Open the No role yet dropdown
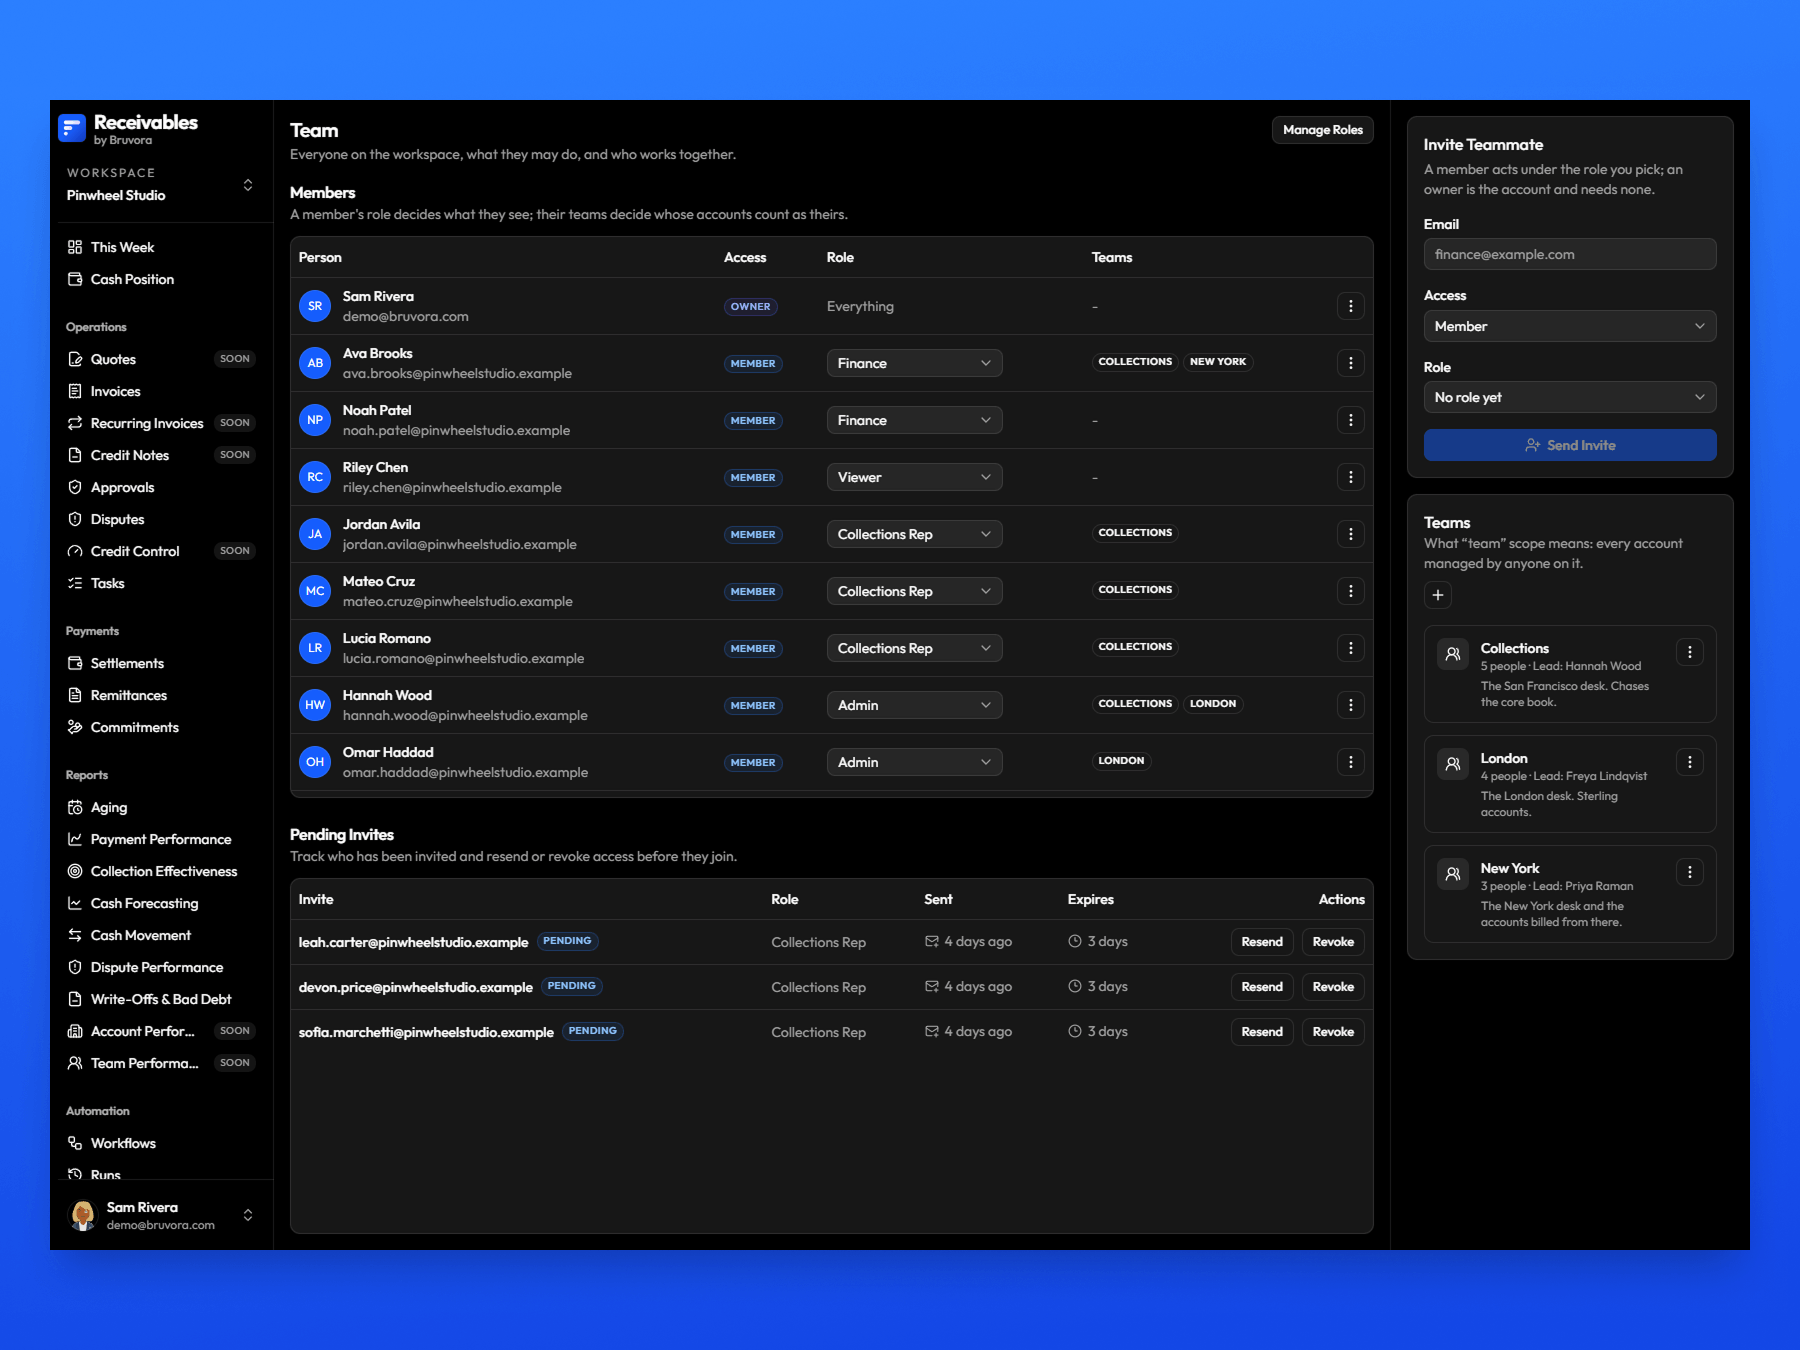The width and height of the screenshot is (1800, 1350). coord(1570,397)
